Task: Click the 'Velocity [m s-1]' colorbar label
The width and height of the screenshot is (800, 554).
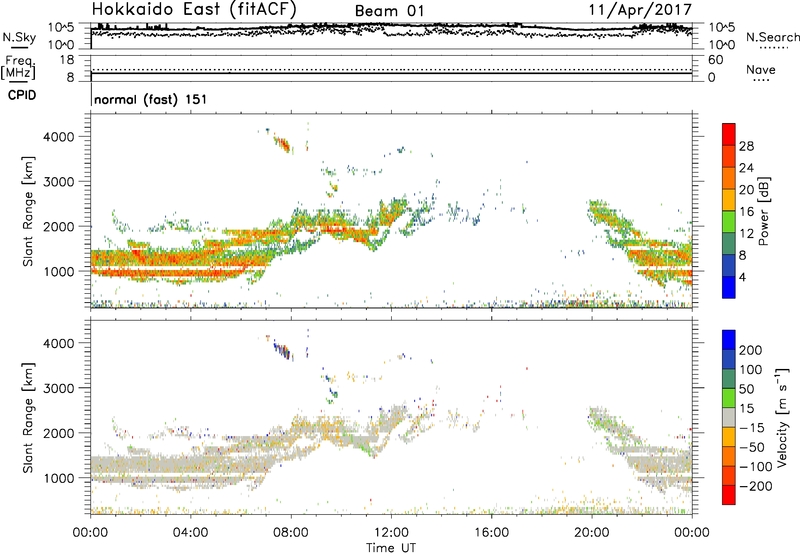Action: pyautogui.click(x=782, y=417)
